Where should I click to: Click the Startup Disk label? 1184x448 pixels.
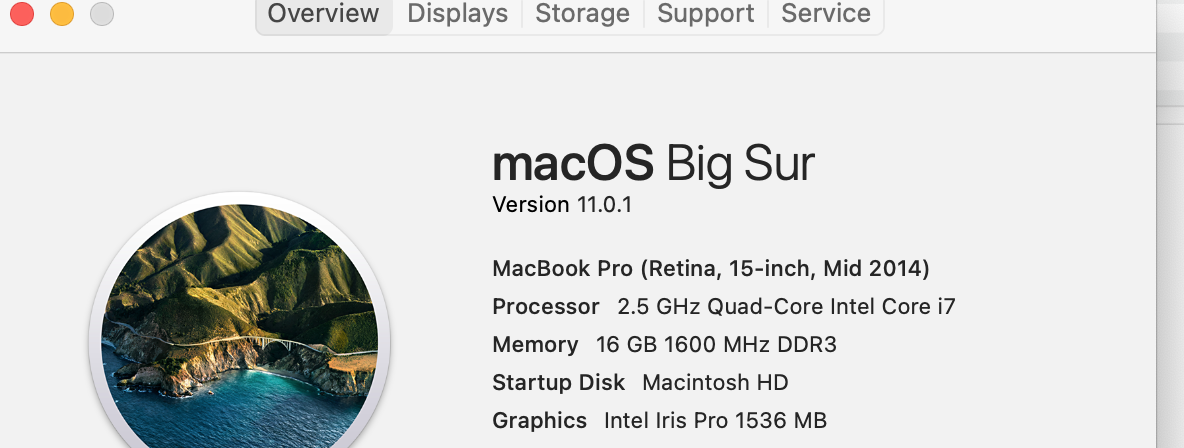tap(558, 383)
